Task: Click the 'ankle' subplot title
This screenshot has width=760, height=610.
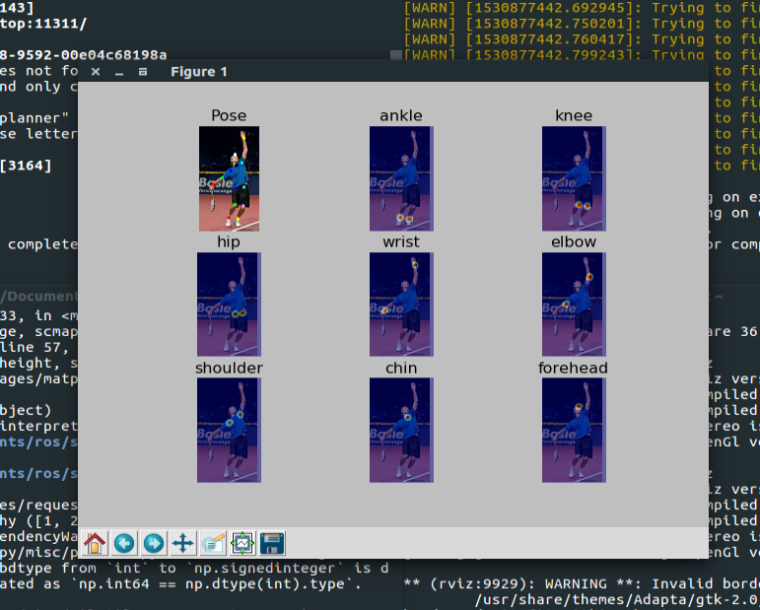Action: tap(401, 115)
